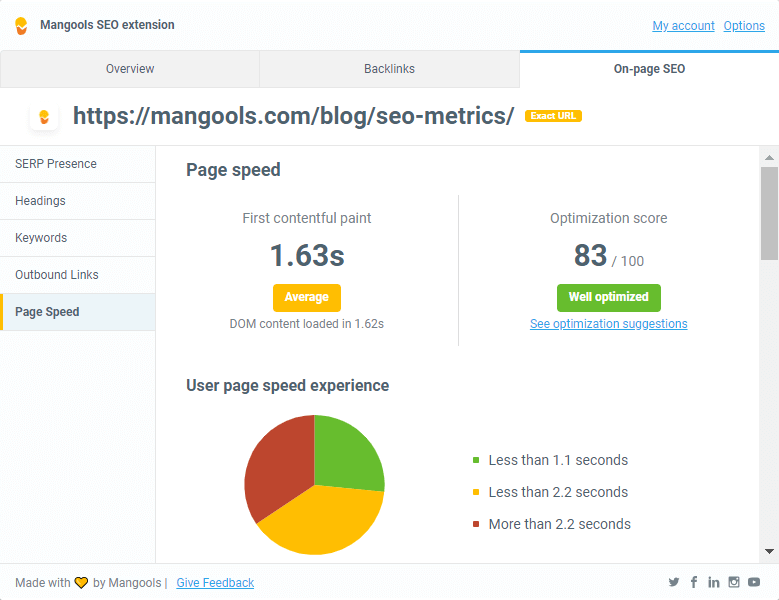Open the Options link
779x600 pixels.
744,26
